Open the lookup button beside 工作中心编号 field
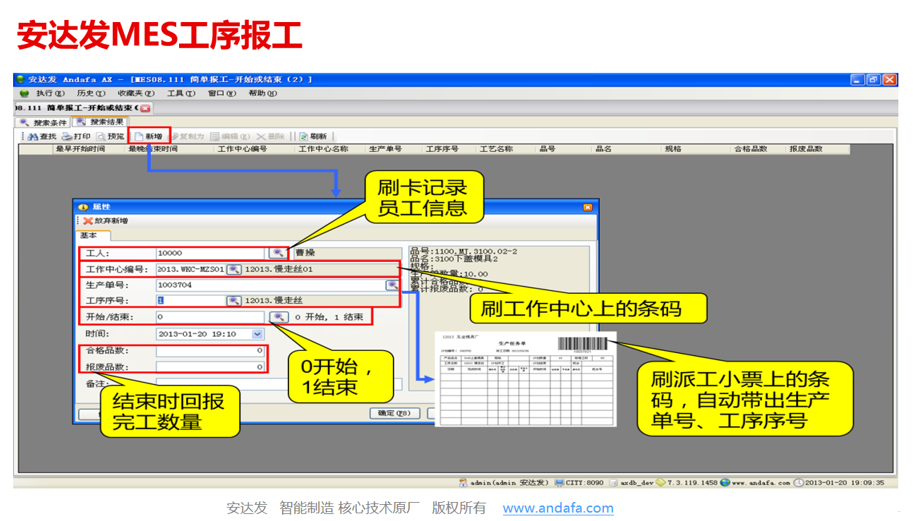 tap(234, 269)
